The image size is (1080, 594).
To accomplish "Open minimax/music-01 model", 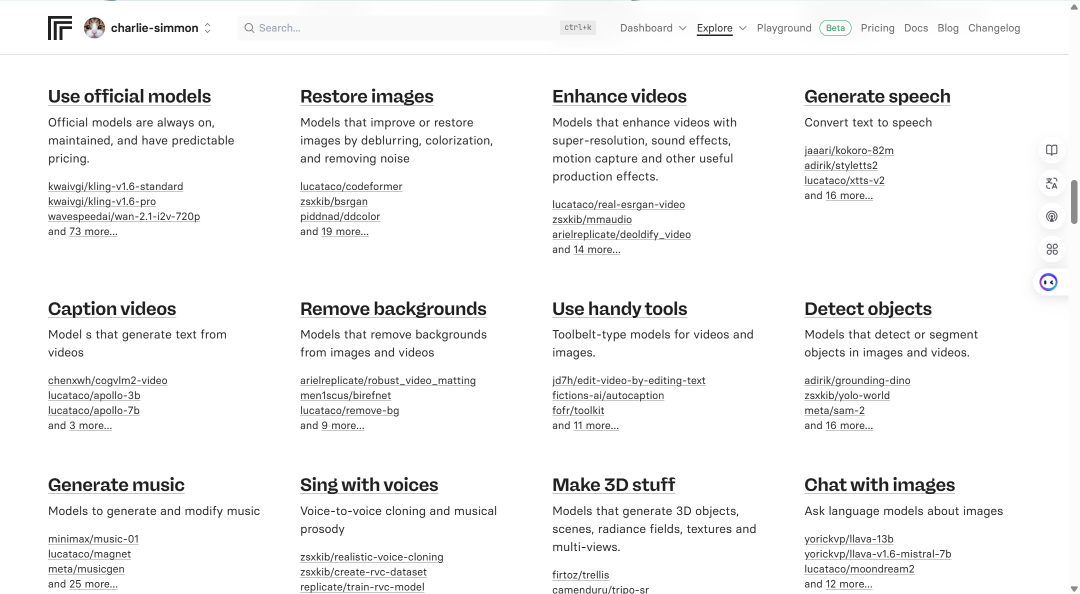I will point(94,539).
